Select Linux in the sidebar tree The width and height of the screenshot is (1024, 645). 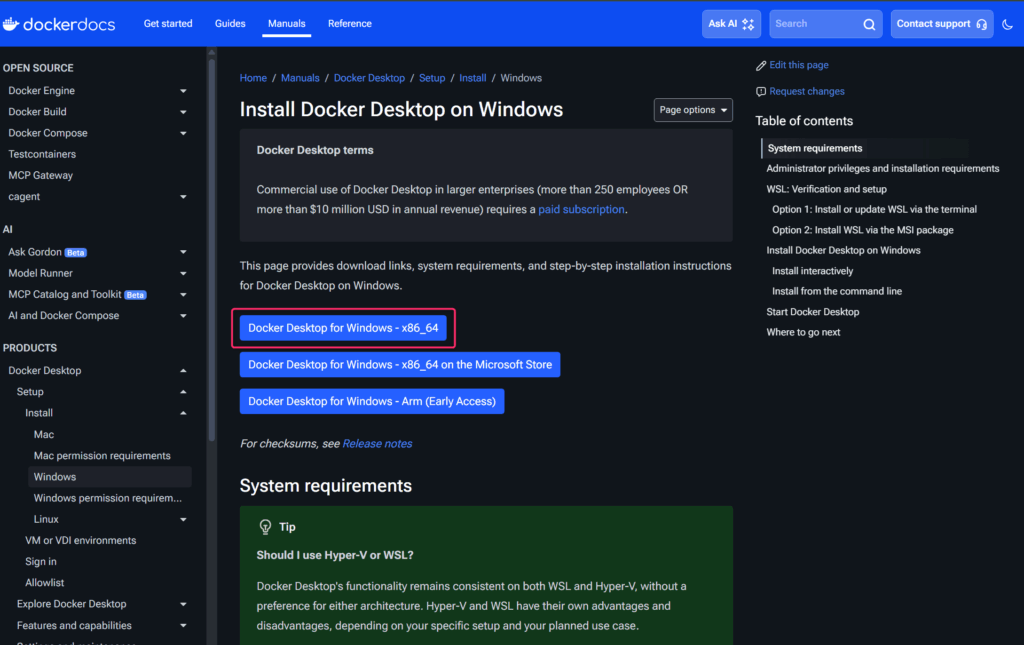(x=46, y=519)
